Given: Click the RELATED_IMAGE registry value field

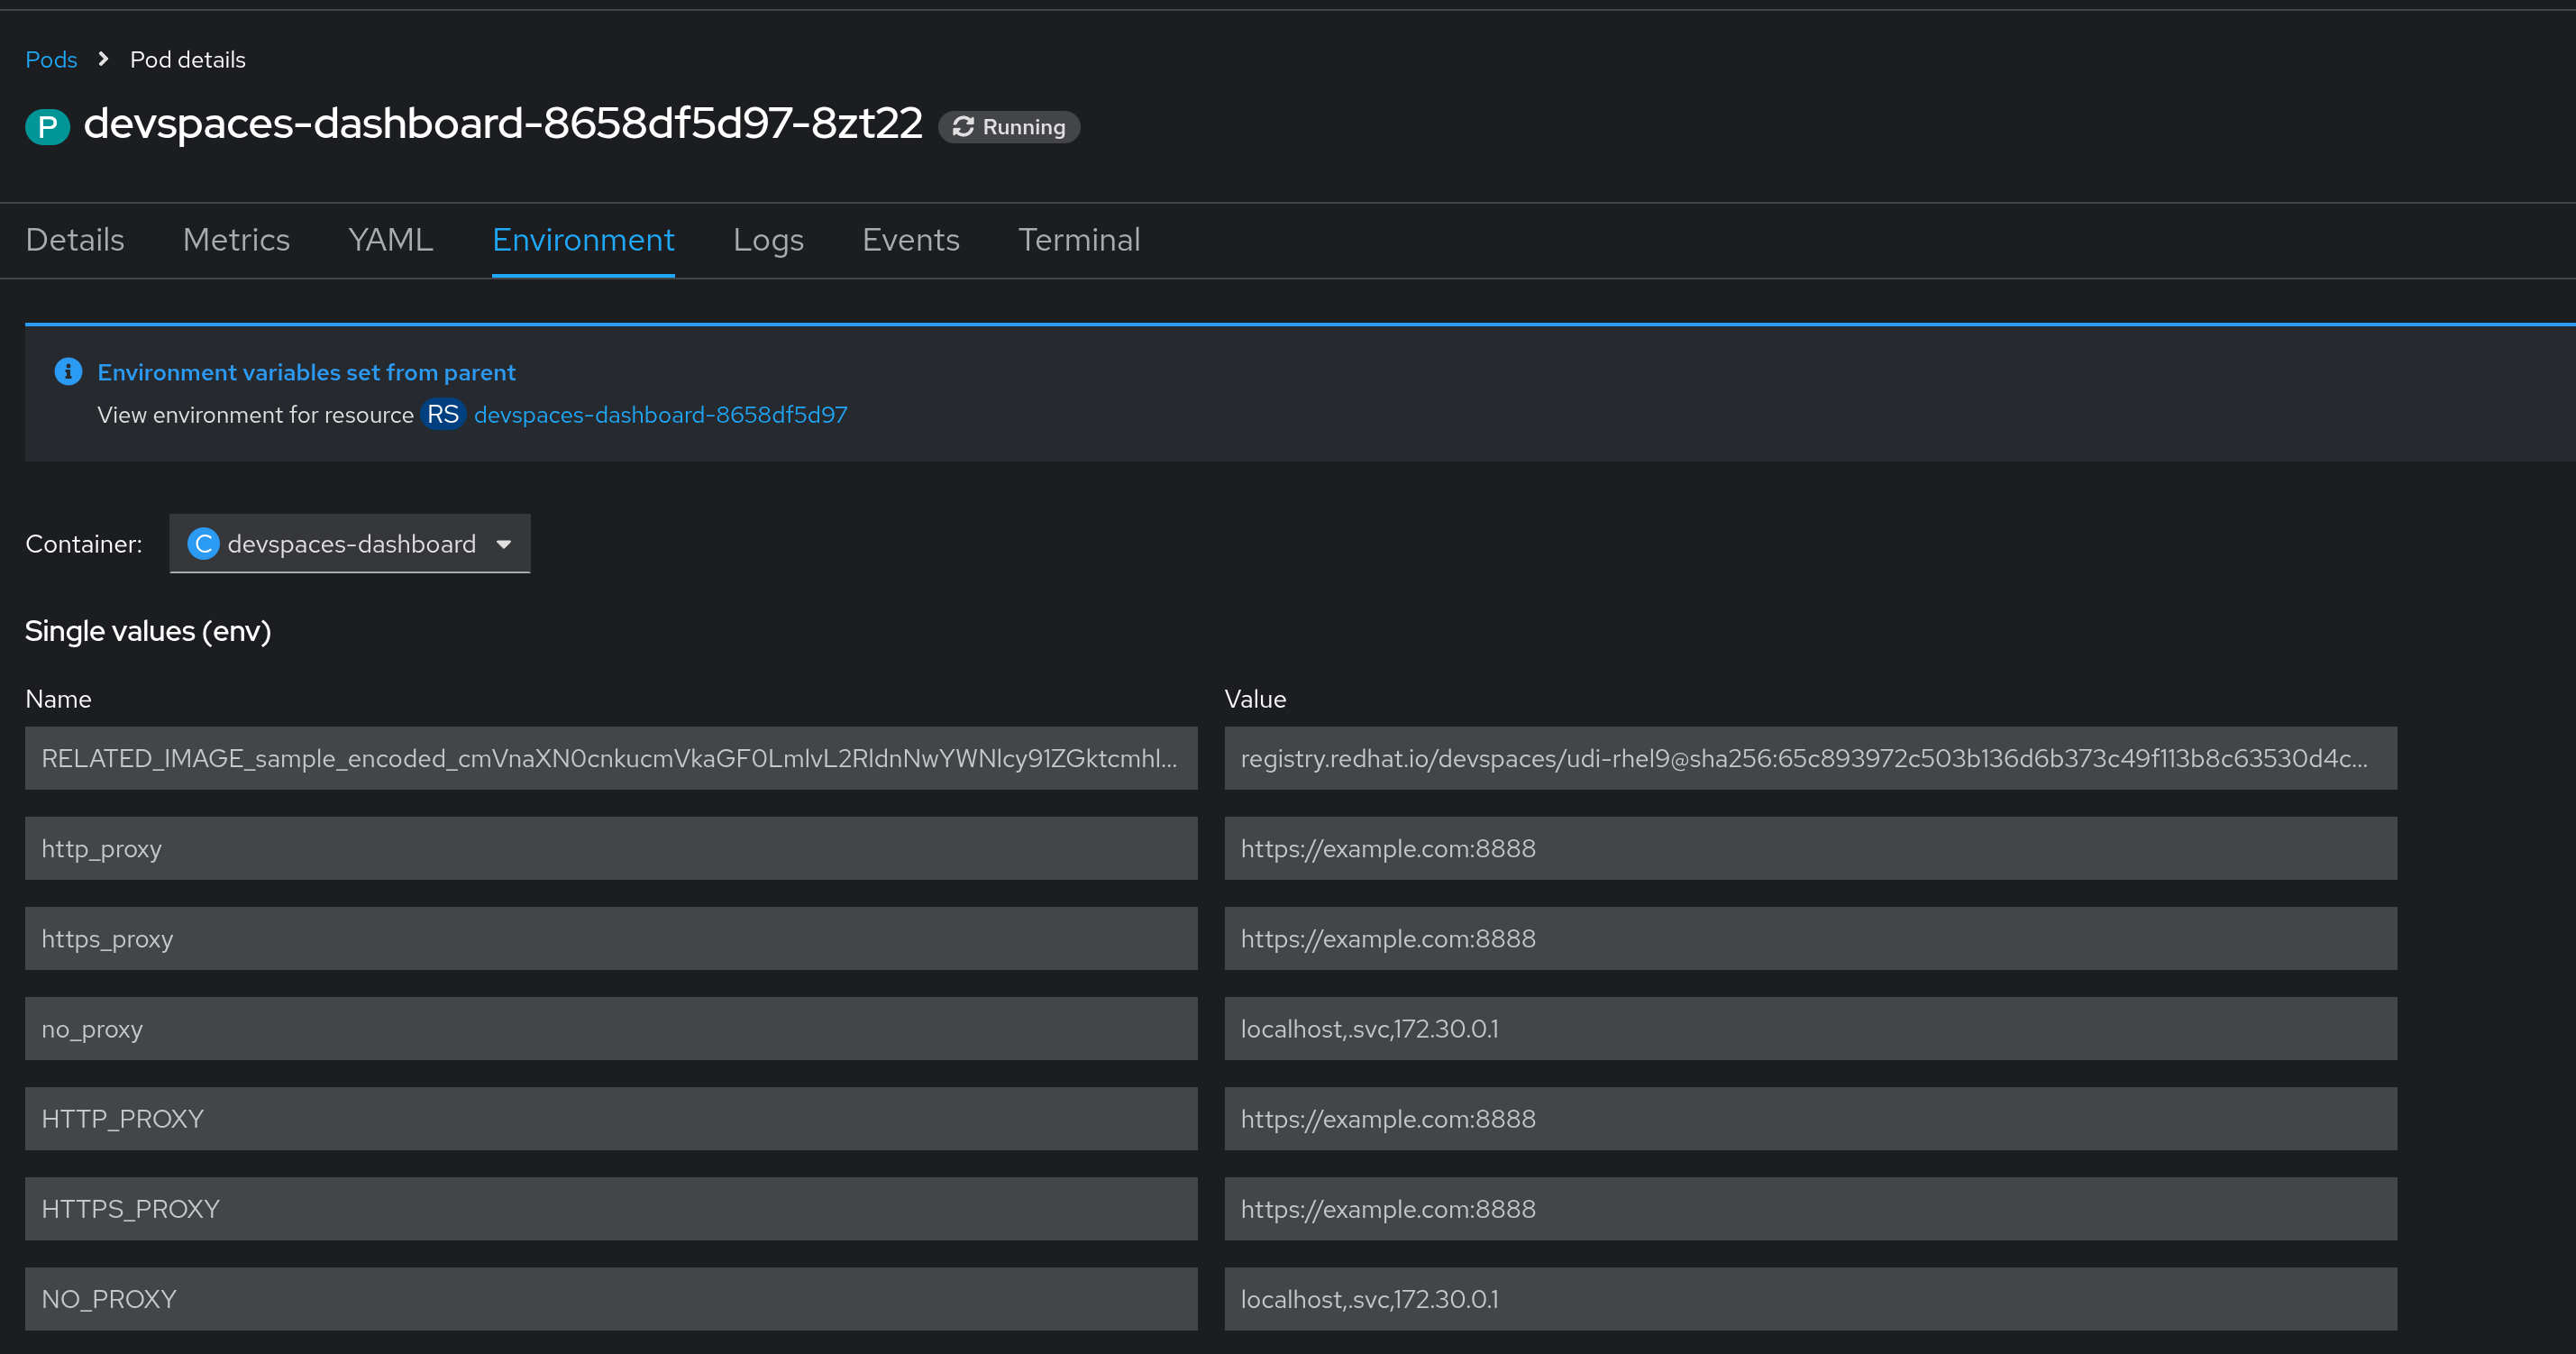Looking at the screenshot, I should pyautogui.click(x=1809, y=758).
